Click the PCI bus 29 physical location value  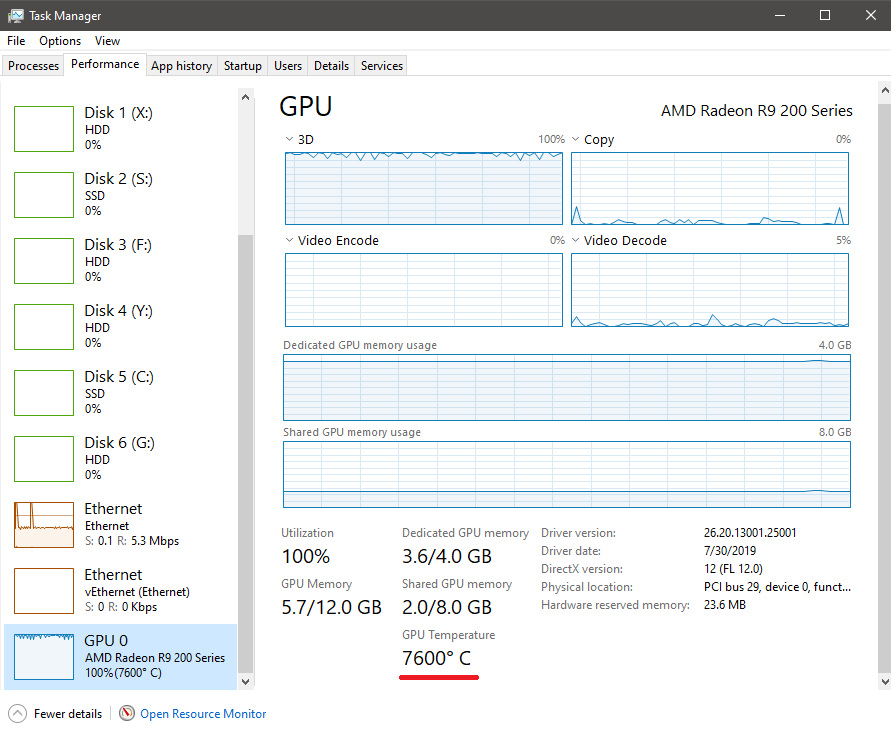point(777,587)
